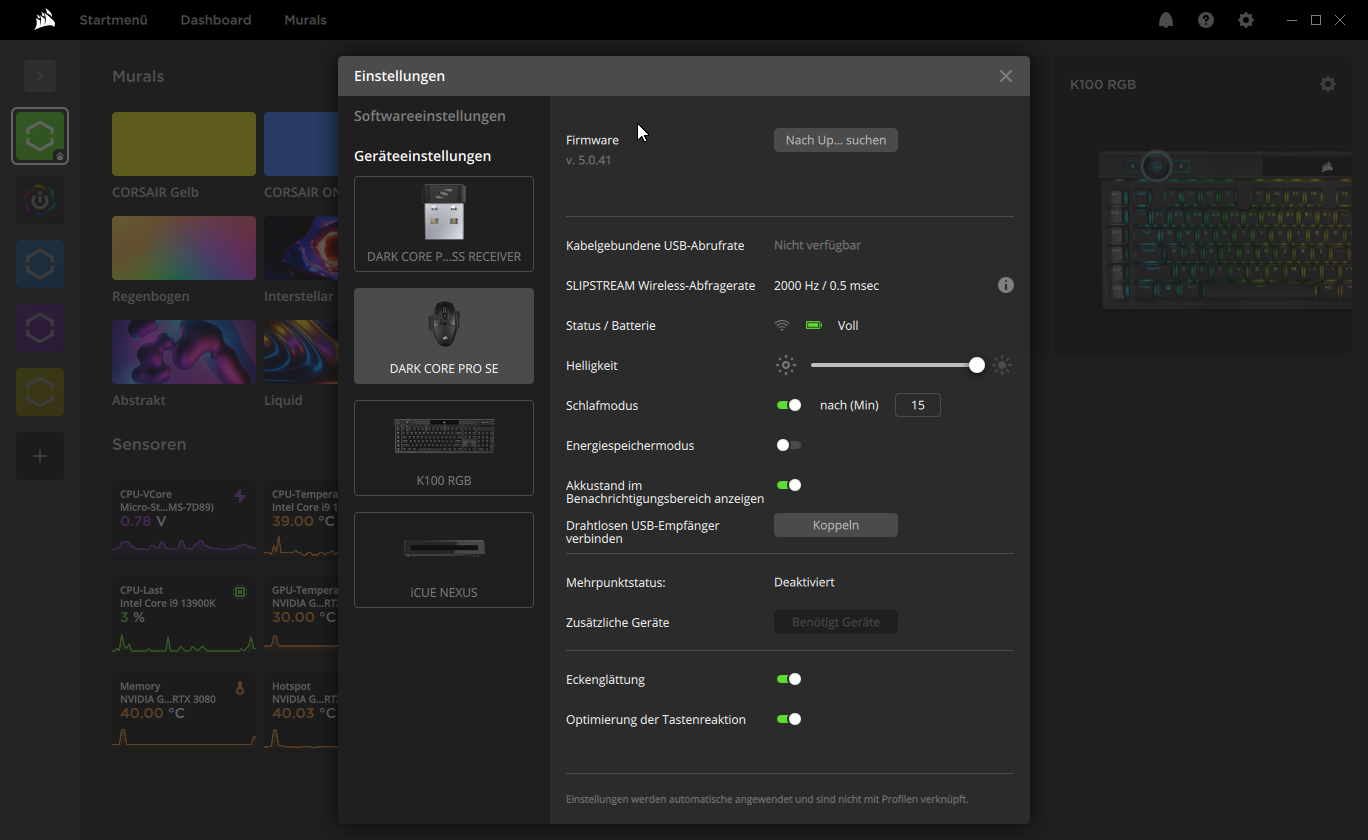The width and height of the screenshot is (1368, 840).
Task: Open the iCUE settings gear in the title bar
Action: pos(1246,20)
